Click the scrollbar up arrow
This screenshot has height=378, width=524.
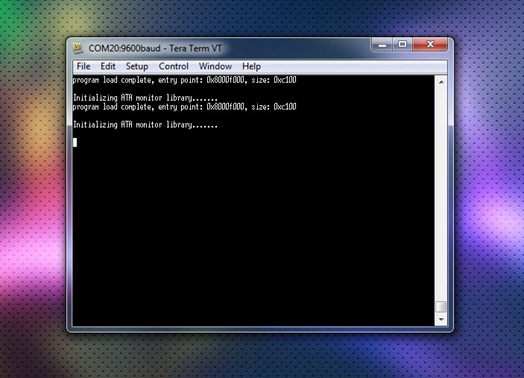[x=441, y=82]
